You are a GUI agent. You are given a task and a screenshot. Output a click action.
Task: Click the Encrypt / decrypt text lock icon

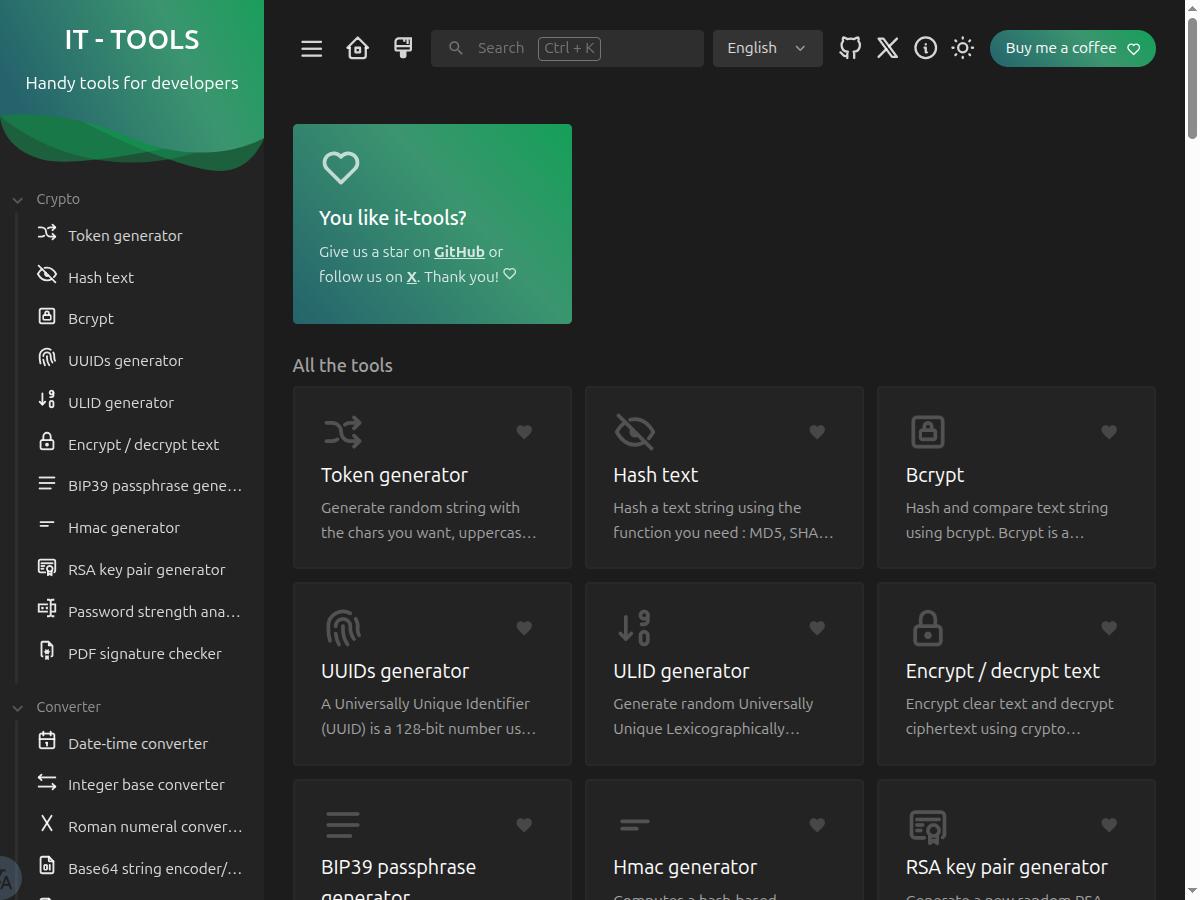(927, 627)
